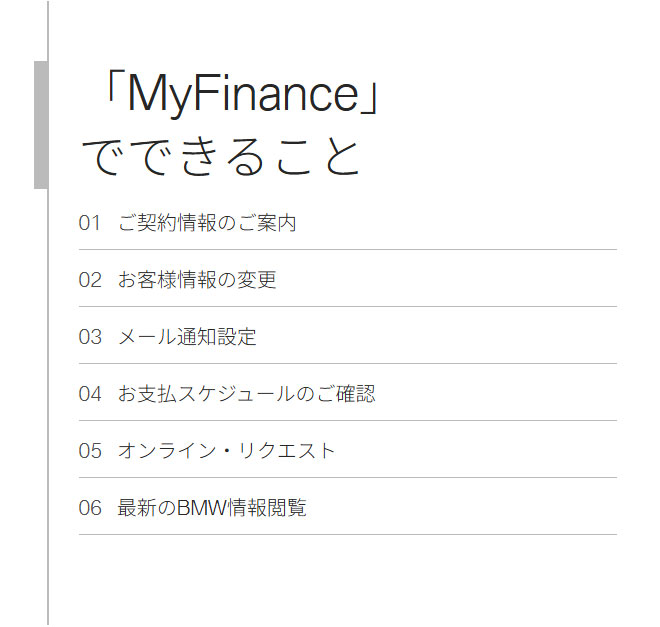Viewport: 660px width, 627px height.
Task: Tap the 06 list number
Action: point(90,508)
